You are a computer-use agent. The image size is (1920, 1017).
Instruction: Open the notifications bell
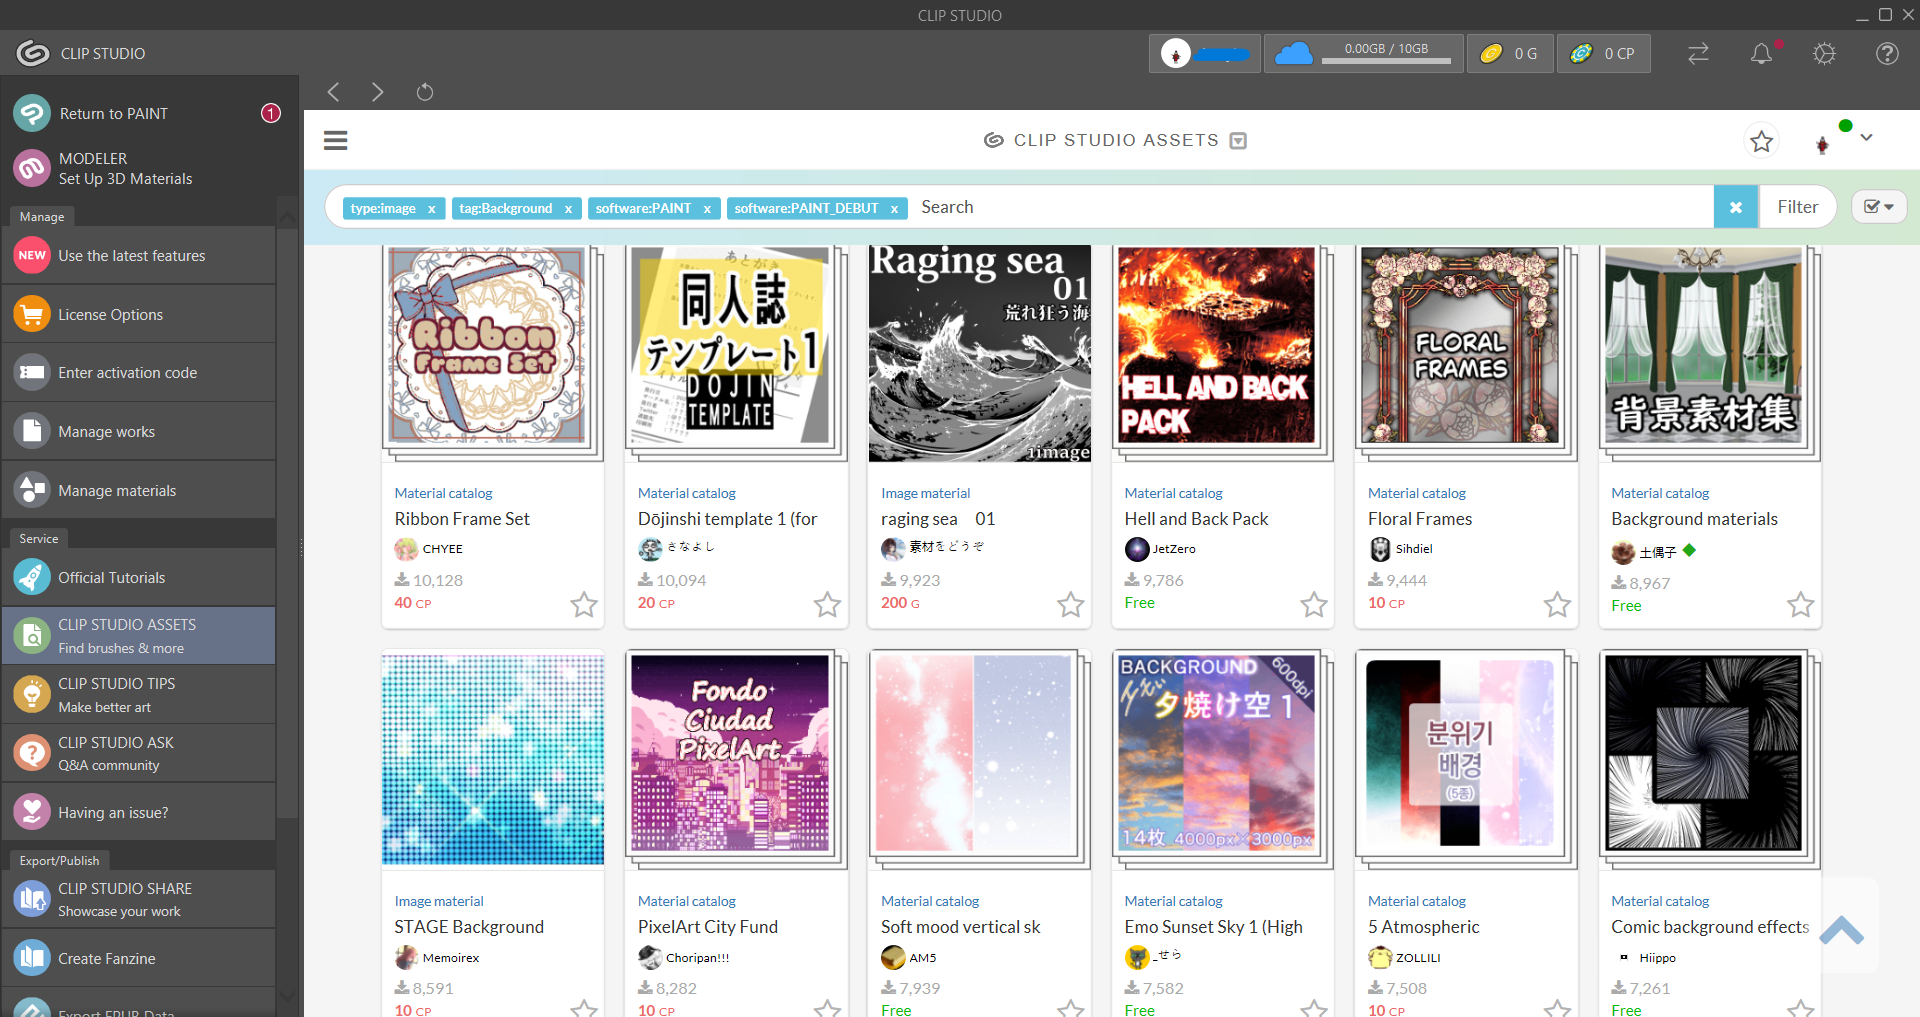pos(1762,53)
